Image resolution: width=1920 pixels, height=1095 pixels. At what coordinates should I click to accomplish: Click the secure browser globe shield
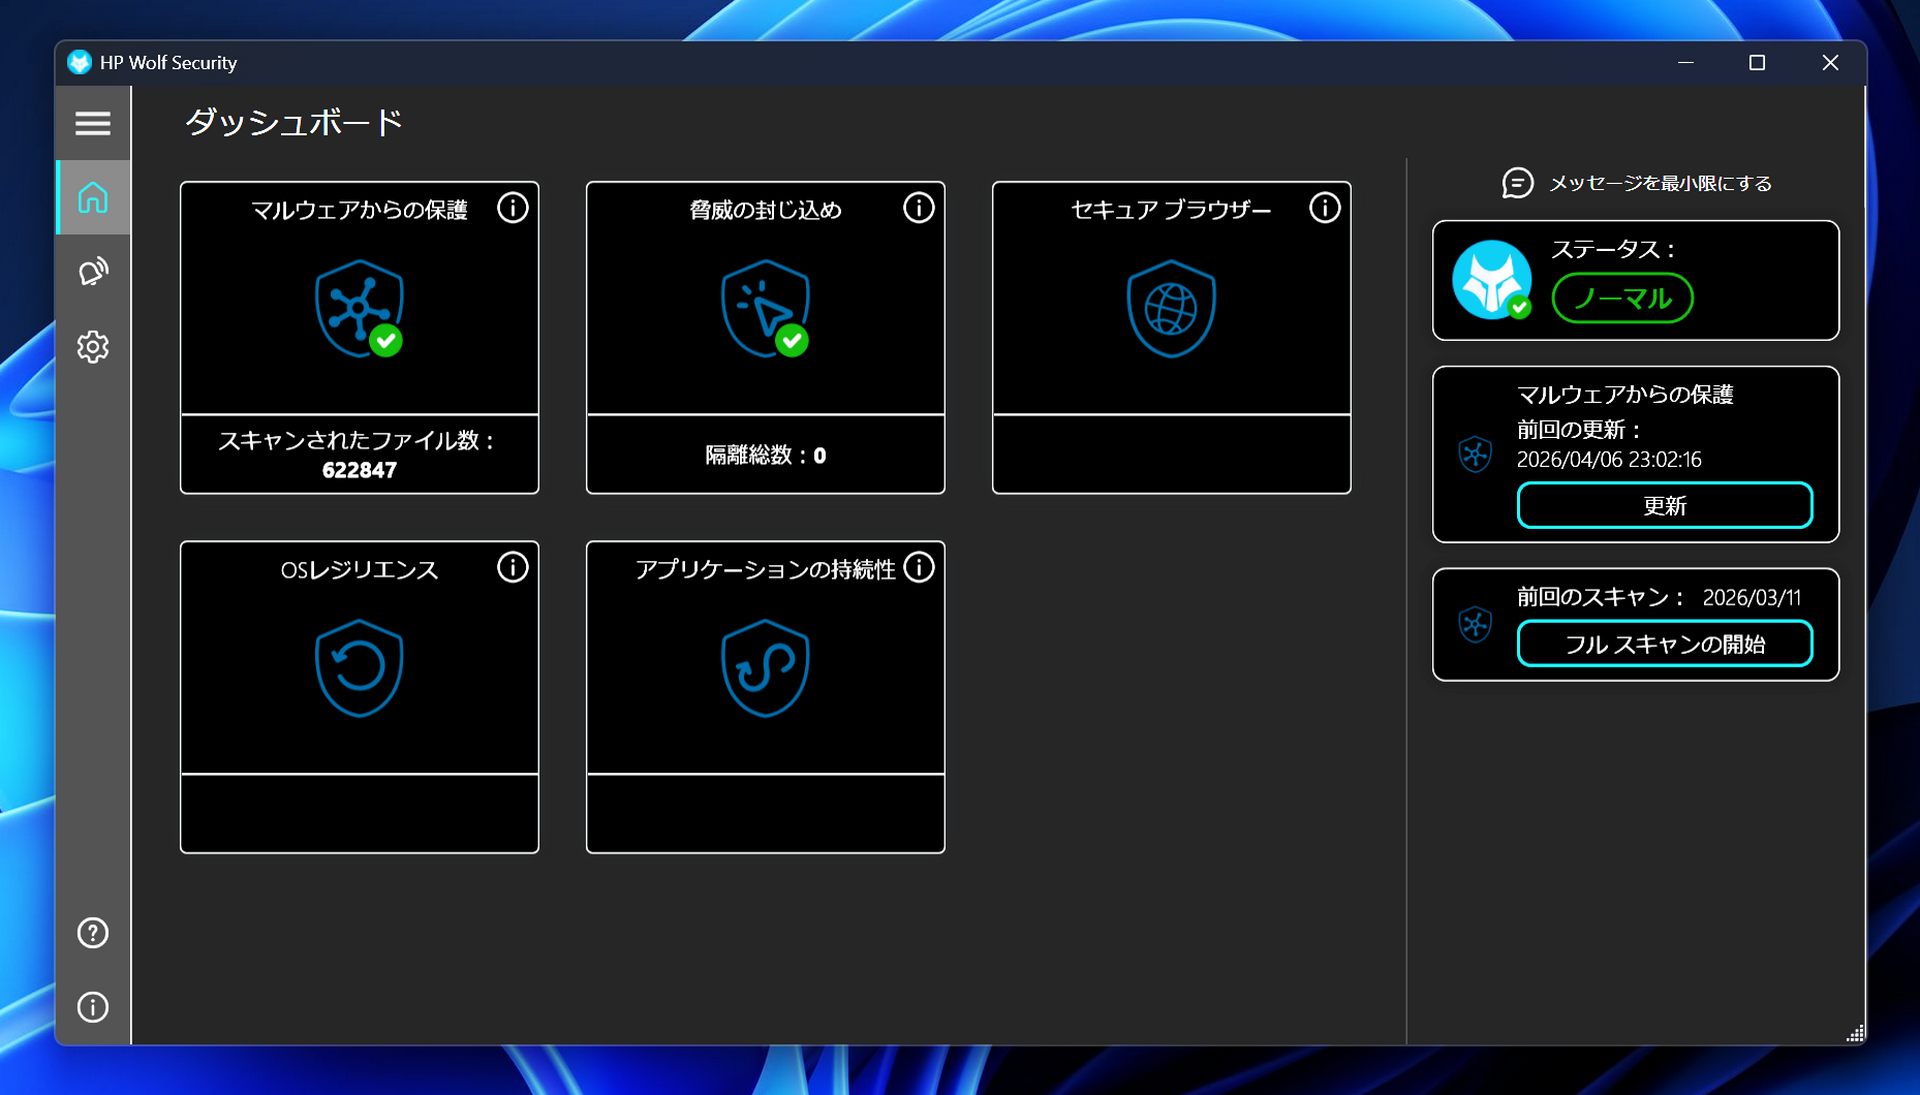pyautogui.click(x=1171, y=308)
